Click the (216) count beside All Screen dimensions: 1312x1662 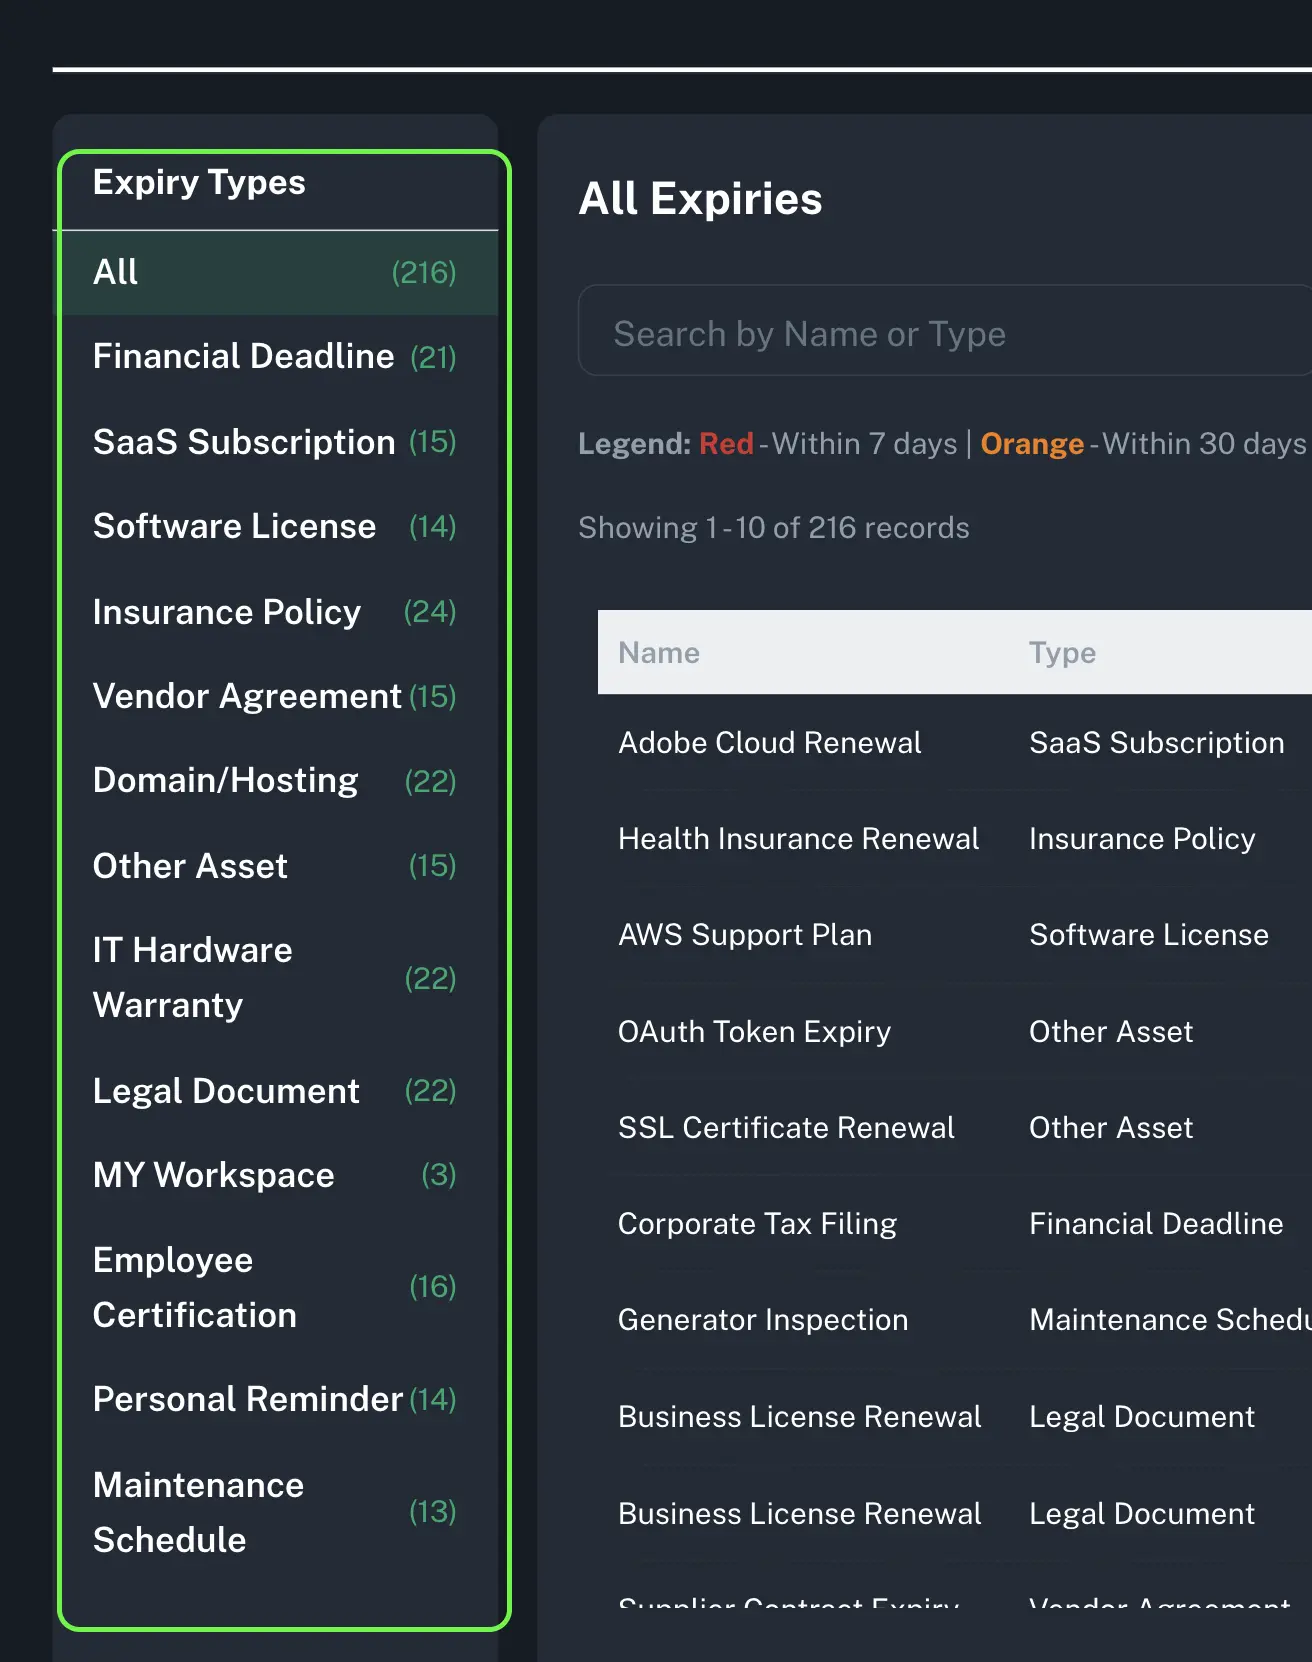pyautogui.click(x=424, y=272)
